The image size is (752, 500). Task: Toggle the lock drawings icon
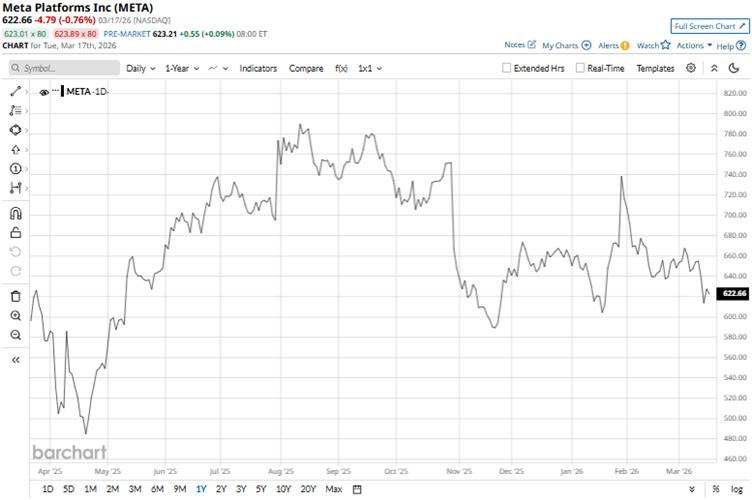(x=15, y=233)
